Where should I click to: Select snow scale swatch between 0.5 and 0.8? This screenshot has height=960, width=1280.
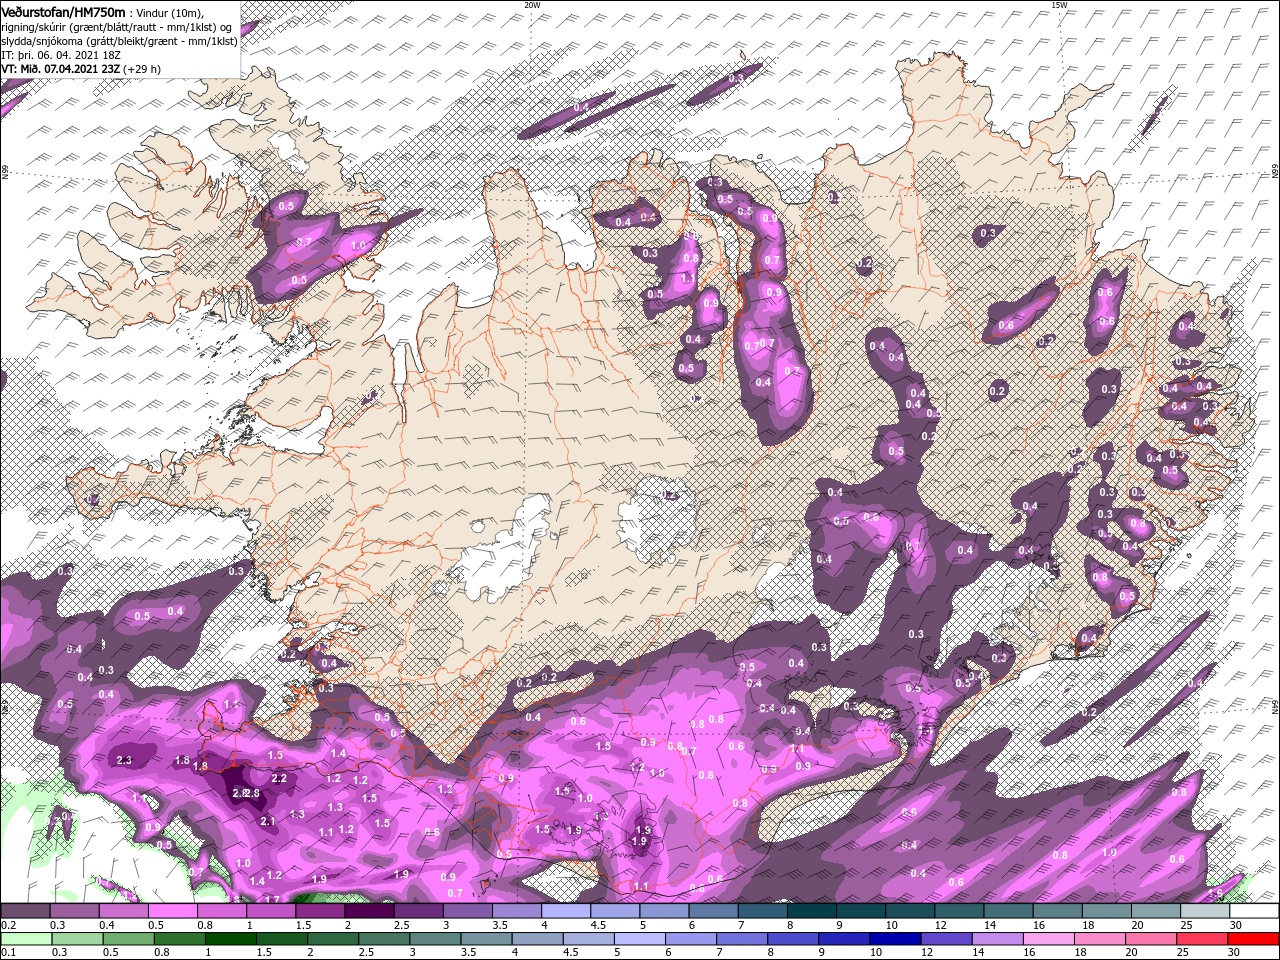click(173, 910)
